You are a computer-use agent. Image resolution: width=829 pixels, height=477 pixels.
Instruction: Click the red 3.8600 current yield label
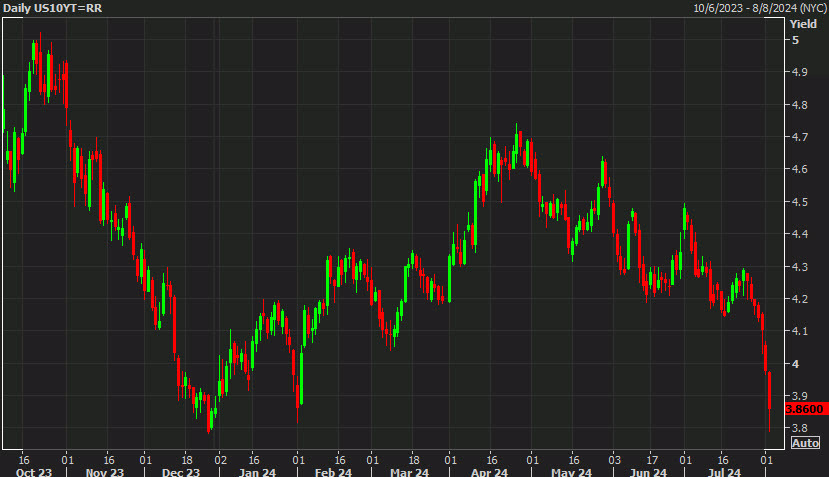click(804, 409)
